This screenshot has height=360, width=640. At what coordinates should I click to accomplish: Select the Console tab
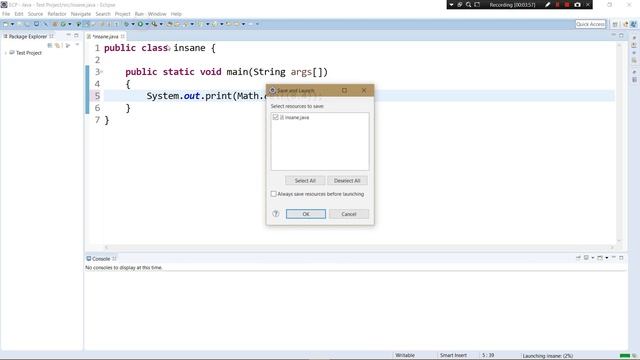click(101, 259)
